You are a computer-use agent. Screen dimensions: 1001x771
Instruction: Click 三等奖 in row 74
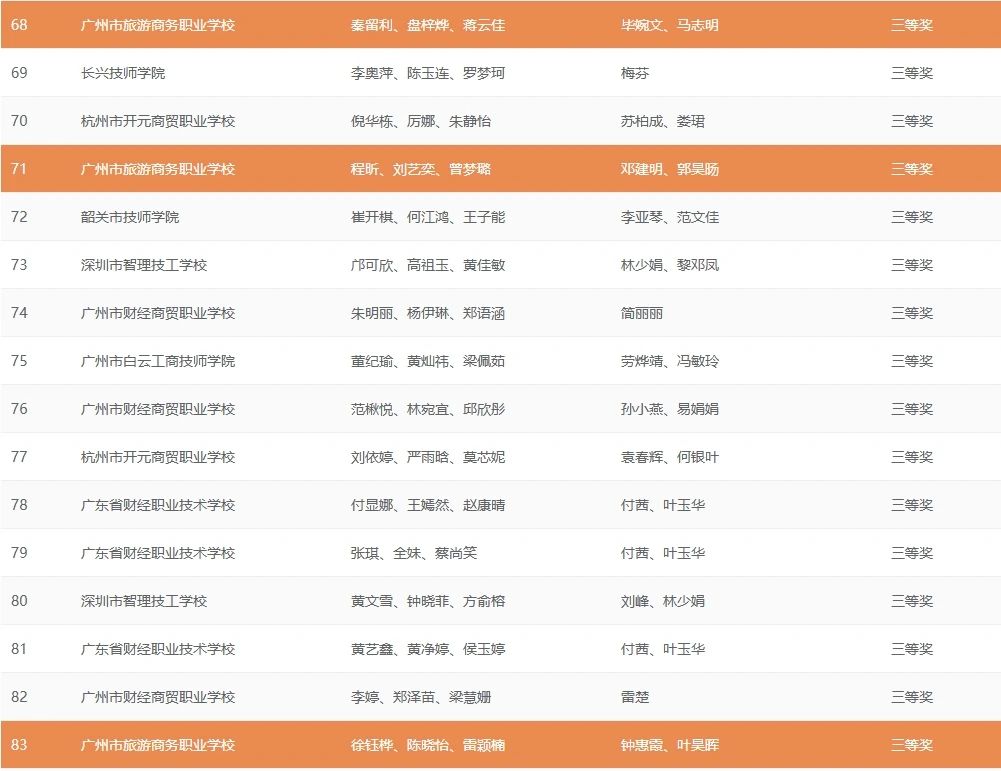pyautogui.click(x=912, y=313)
